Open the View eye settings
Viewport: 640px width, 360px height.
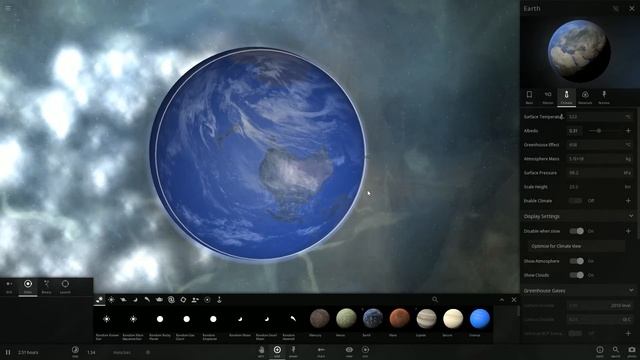(x=349, y=351)
